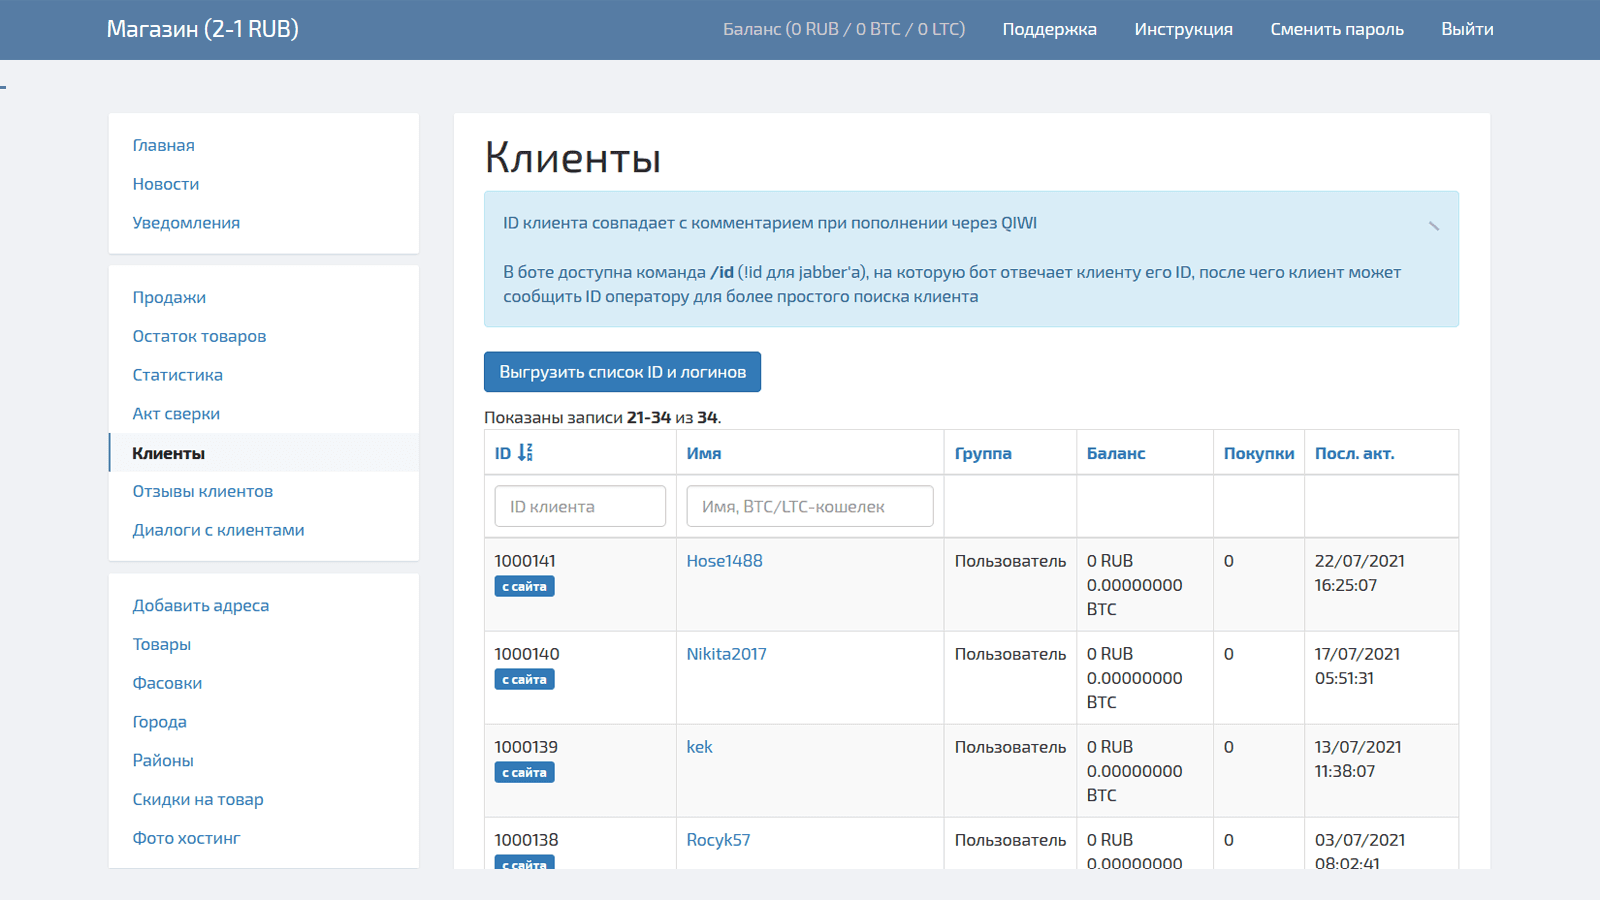Click Сменить пароль in the header
Viewport: 1600px width, 900px height.
pyautogui.click(x=1337, y=29)
